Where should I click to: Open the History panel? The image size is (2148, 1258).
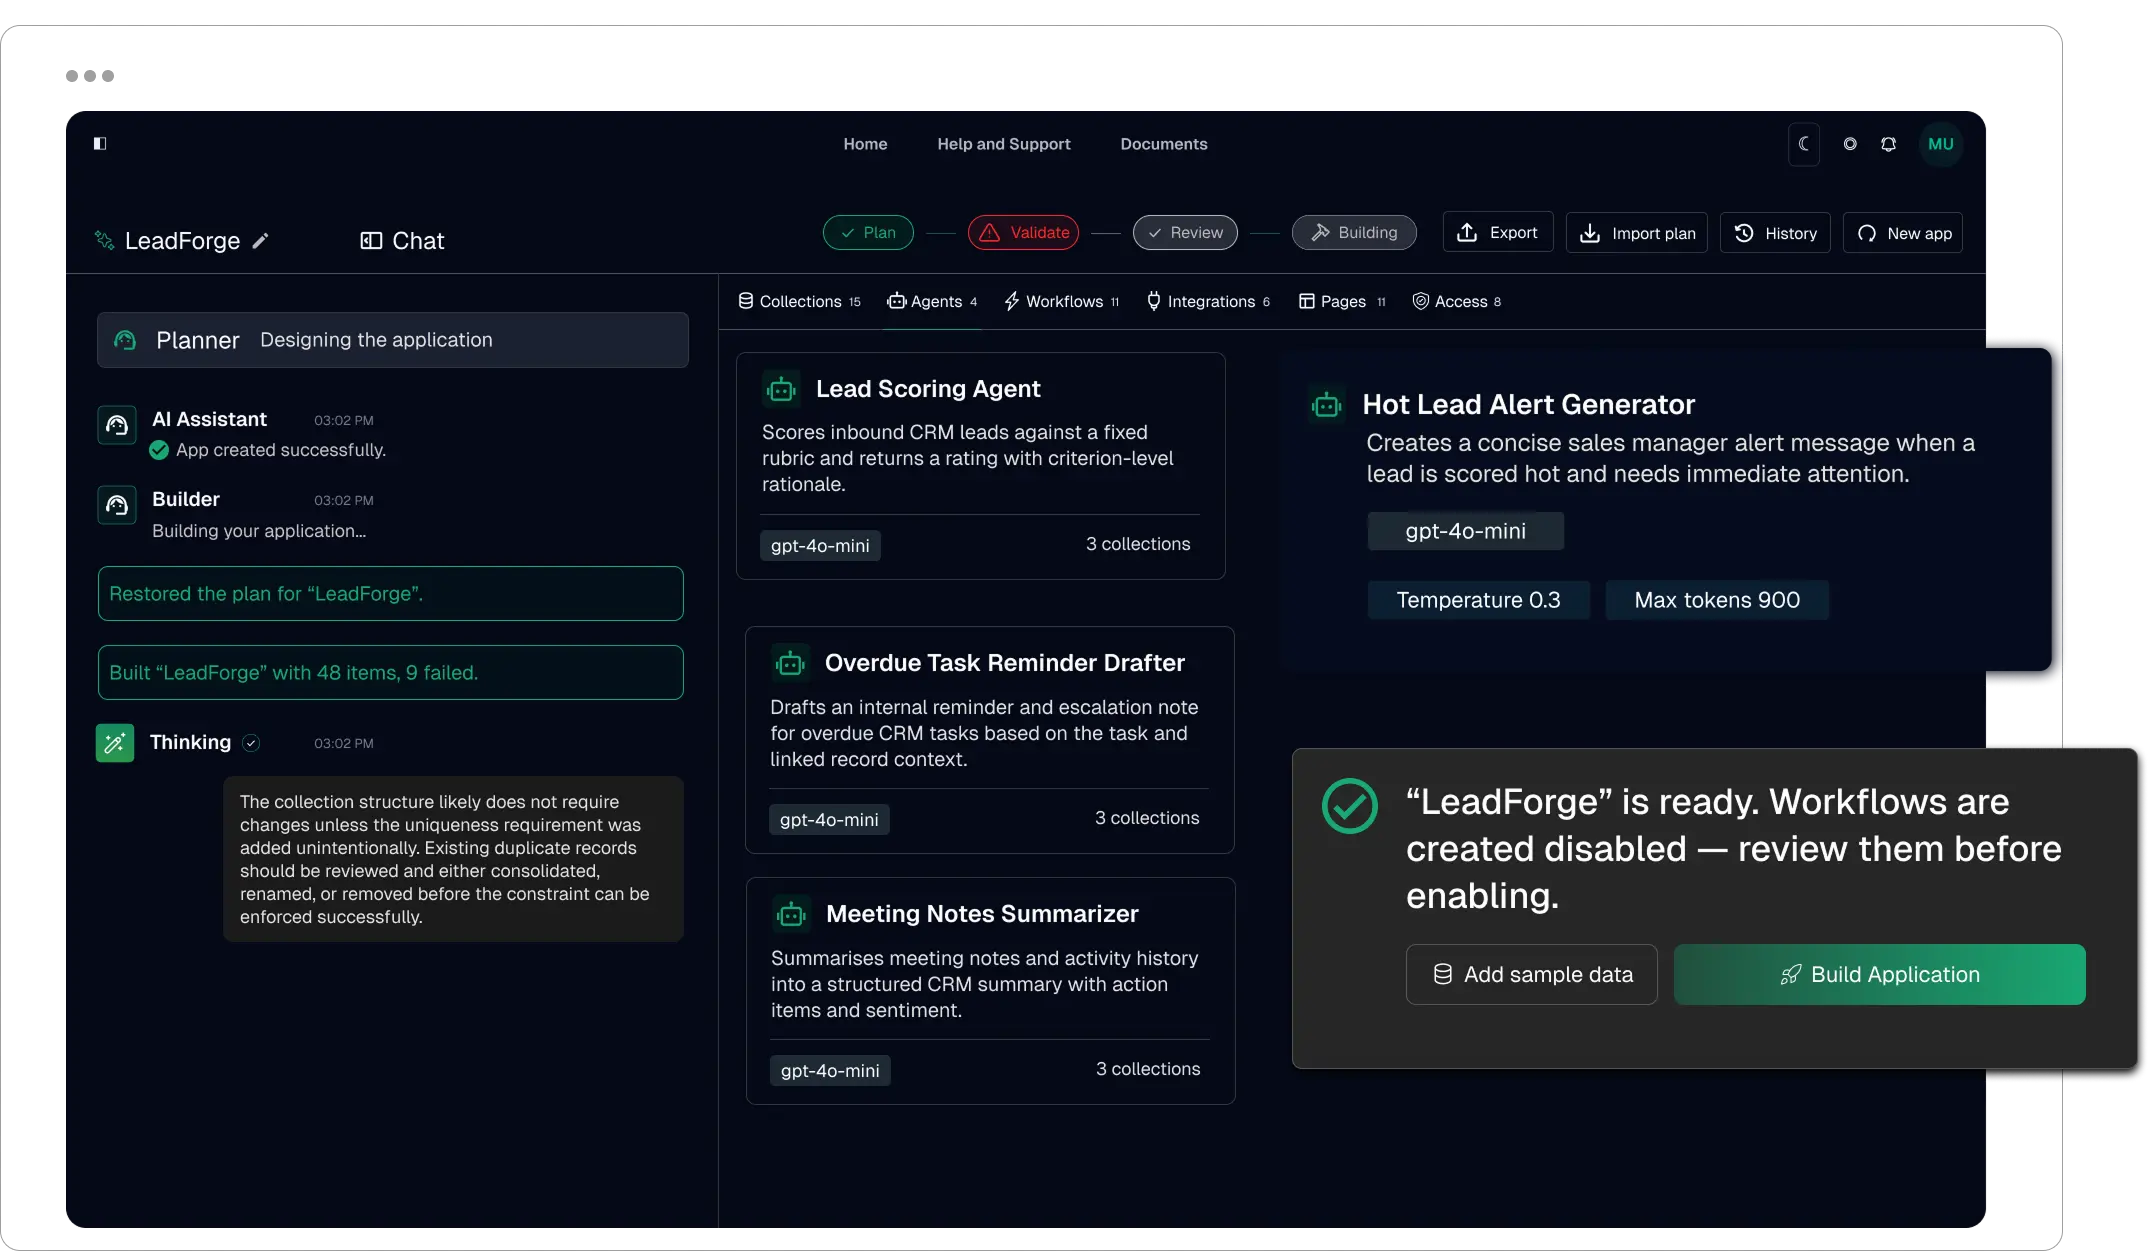(x=1775, y=233)
